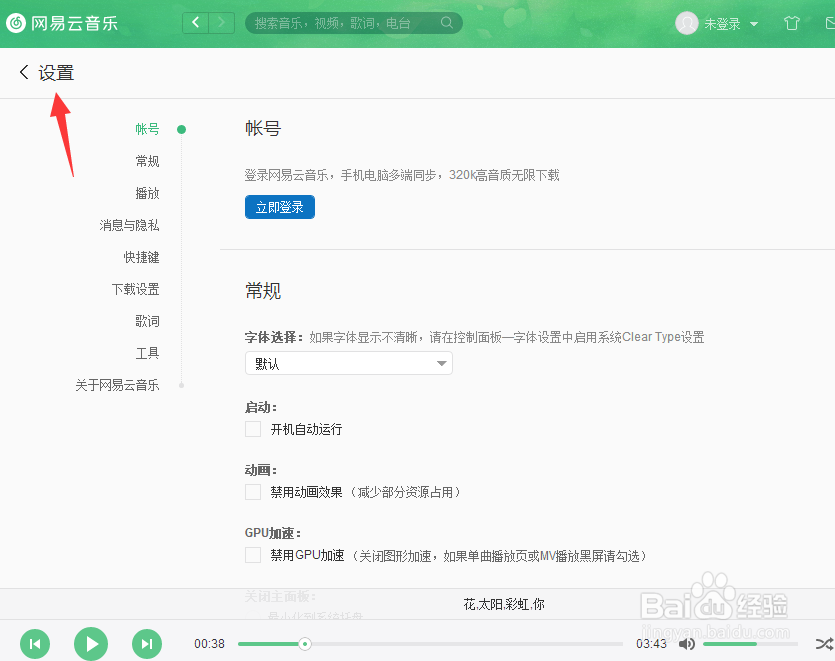
Task: Expand the 未登录 account dropdown arrow
Action: click(754, 24)
